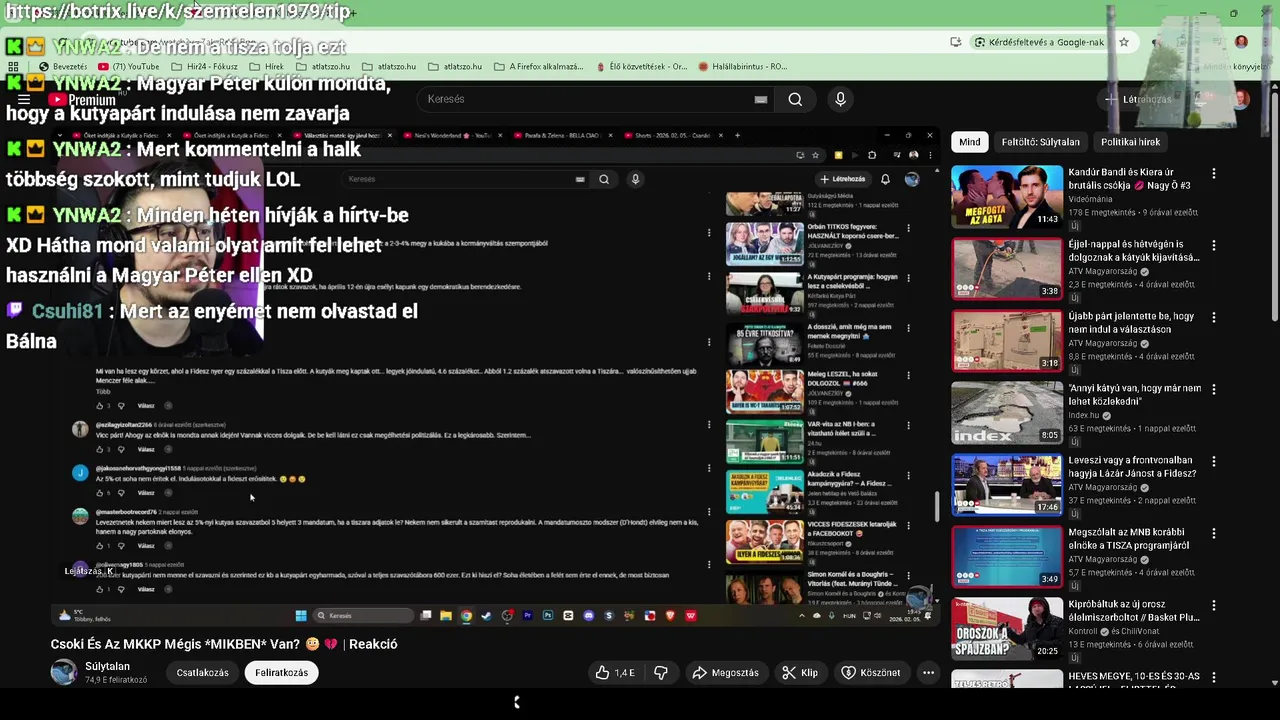Open the Súlytalan channel avatar
1280x720 pixels.
[x=64, y=672]
